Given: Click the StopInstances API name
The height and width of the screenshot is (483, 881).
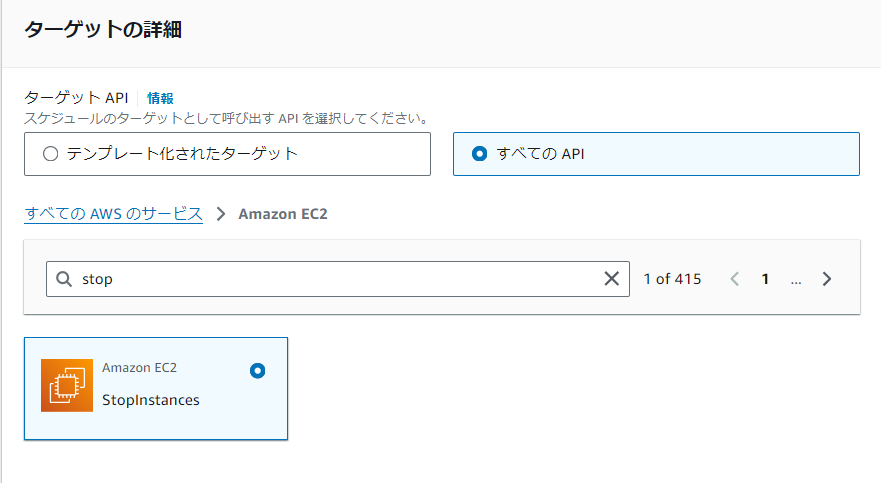Looking at the screenshot, I should tap(151, 400).
